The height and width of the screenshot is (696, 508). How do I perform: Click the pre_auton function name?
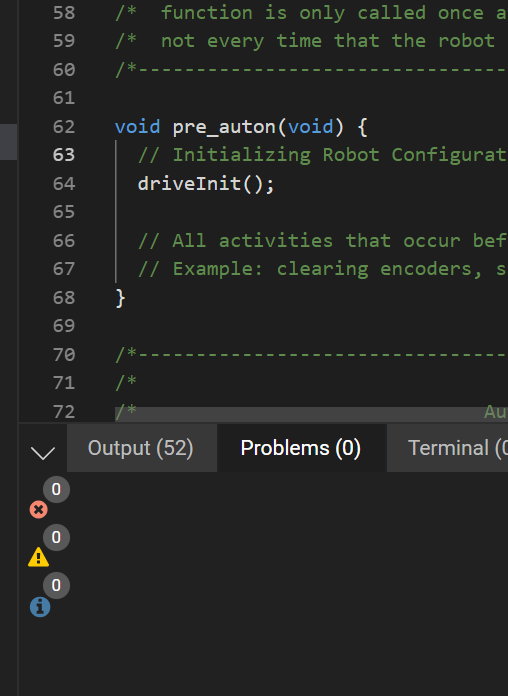(x=224, y=127)
